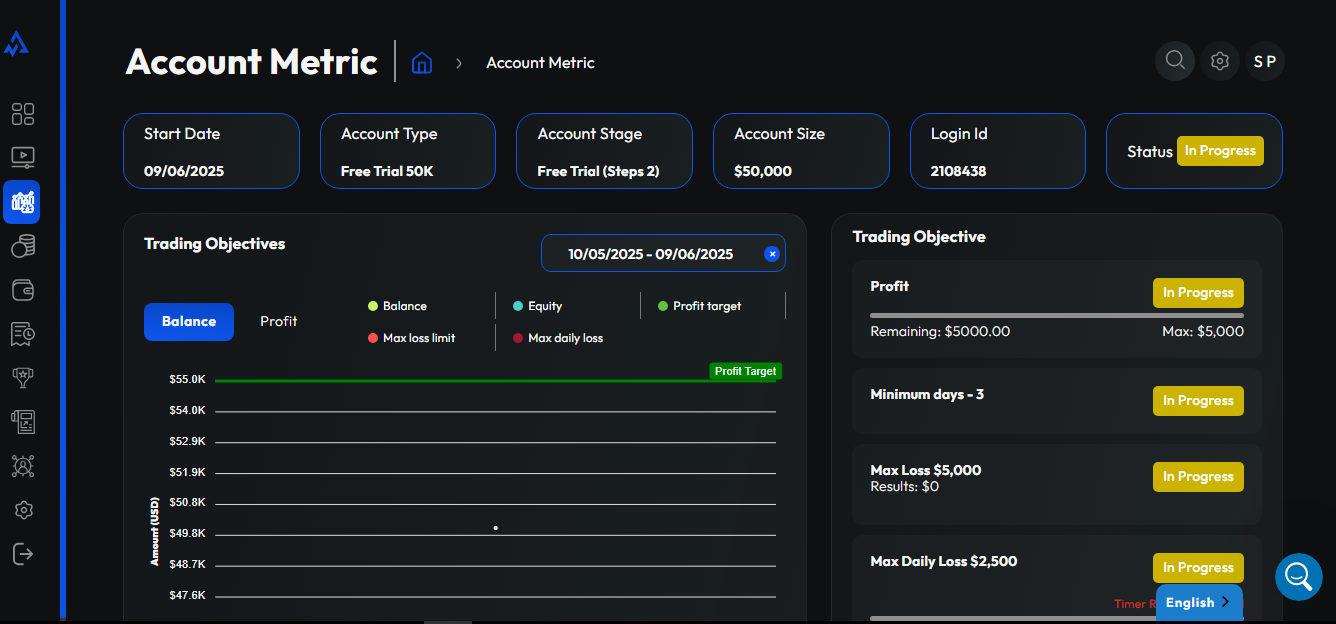Click the Max Daily Loss $2,500 label
The image size is (1336, 624).
(944, 561)
